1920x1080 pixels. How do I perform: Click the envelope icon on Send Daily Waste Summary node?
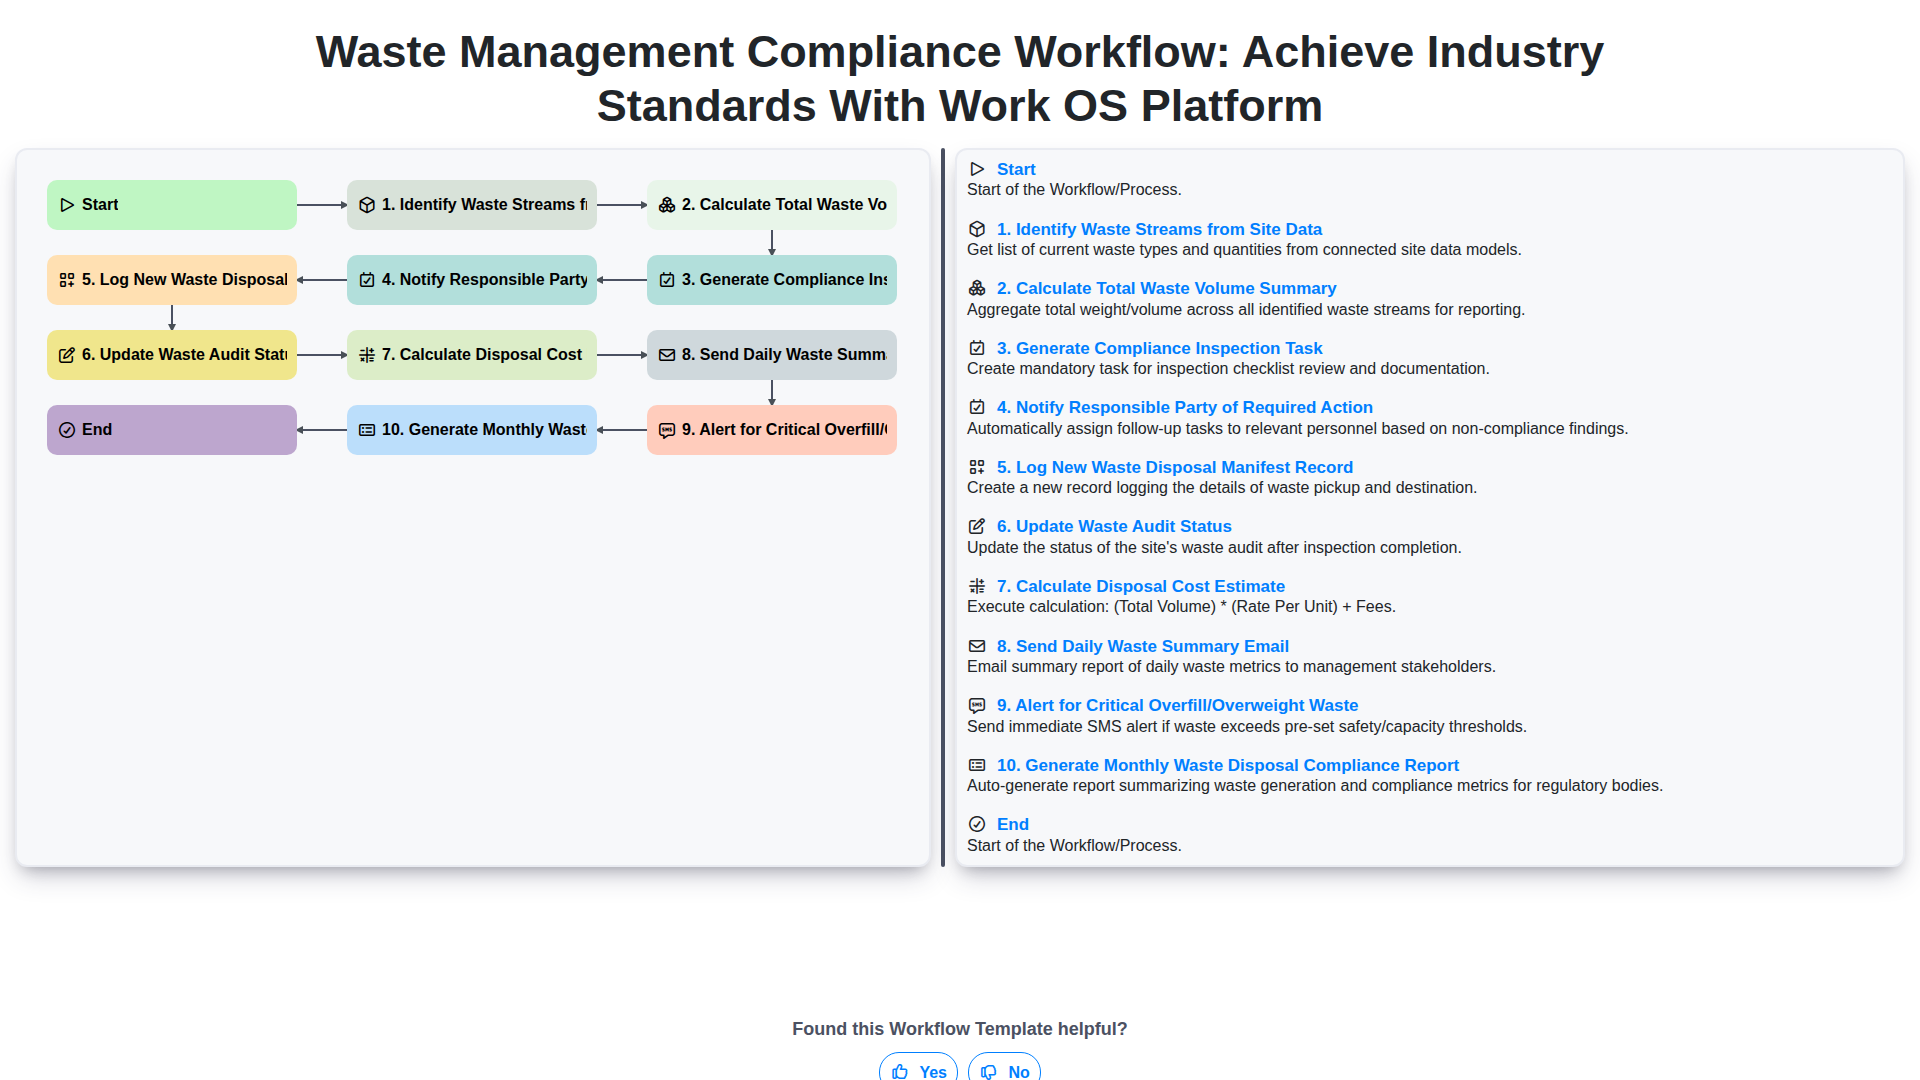667,355
